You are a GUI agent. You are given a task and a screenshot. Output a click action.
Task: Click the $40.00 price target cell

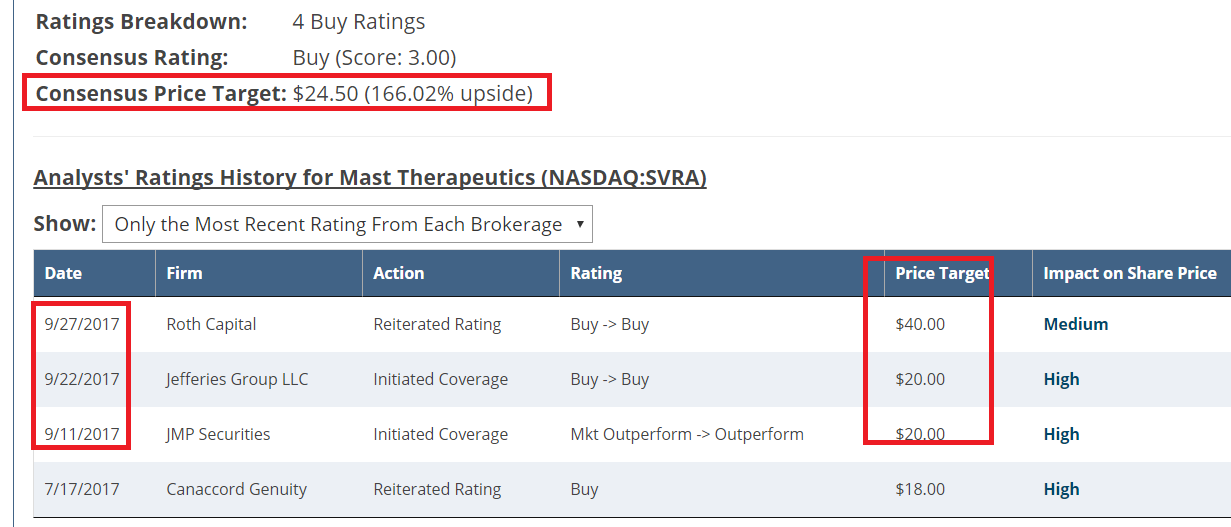pyautogui.click(x=920, y=324)
